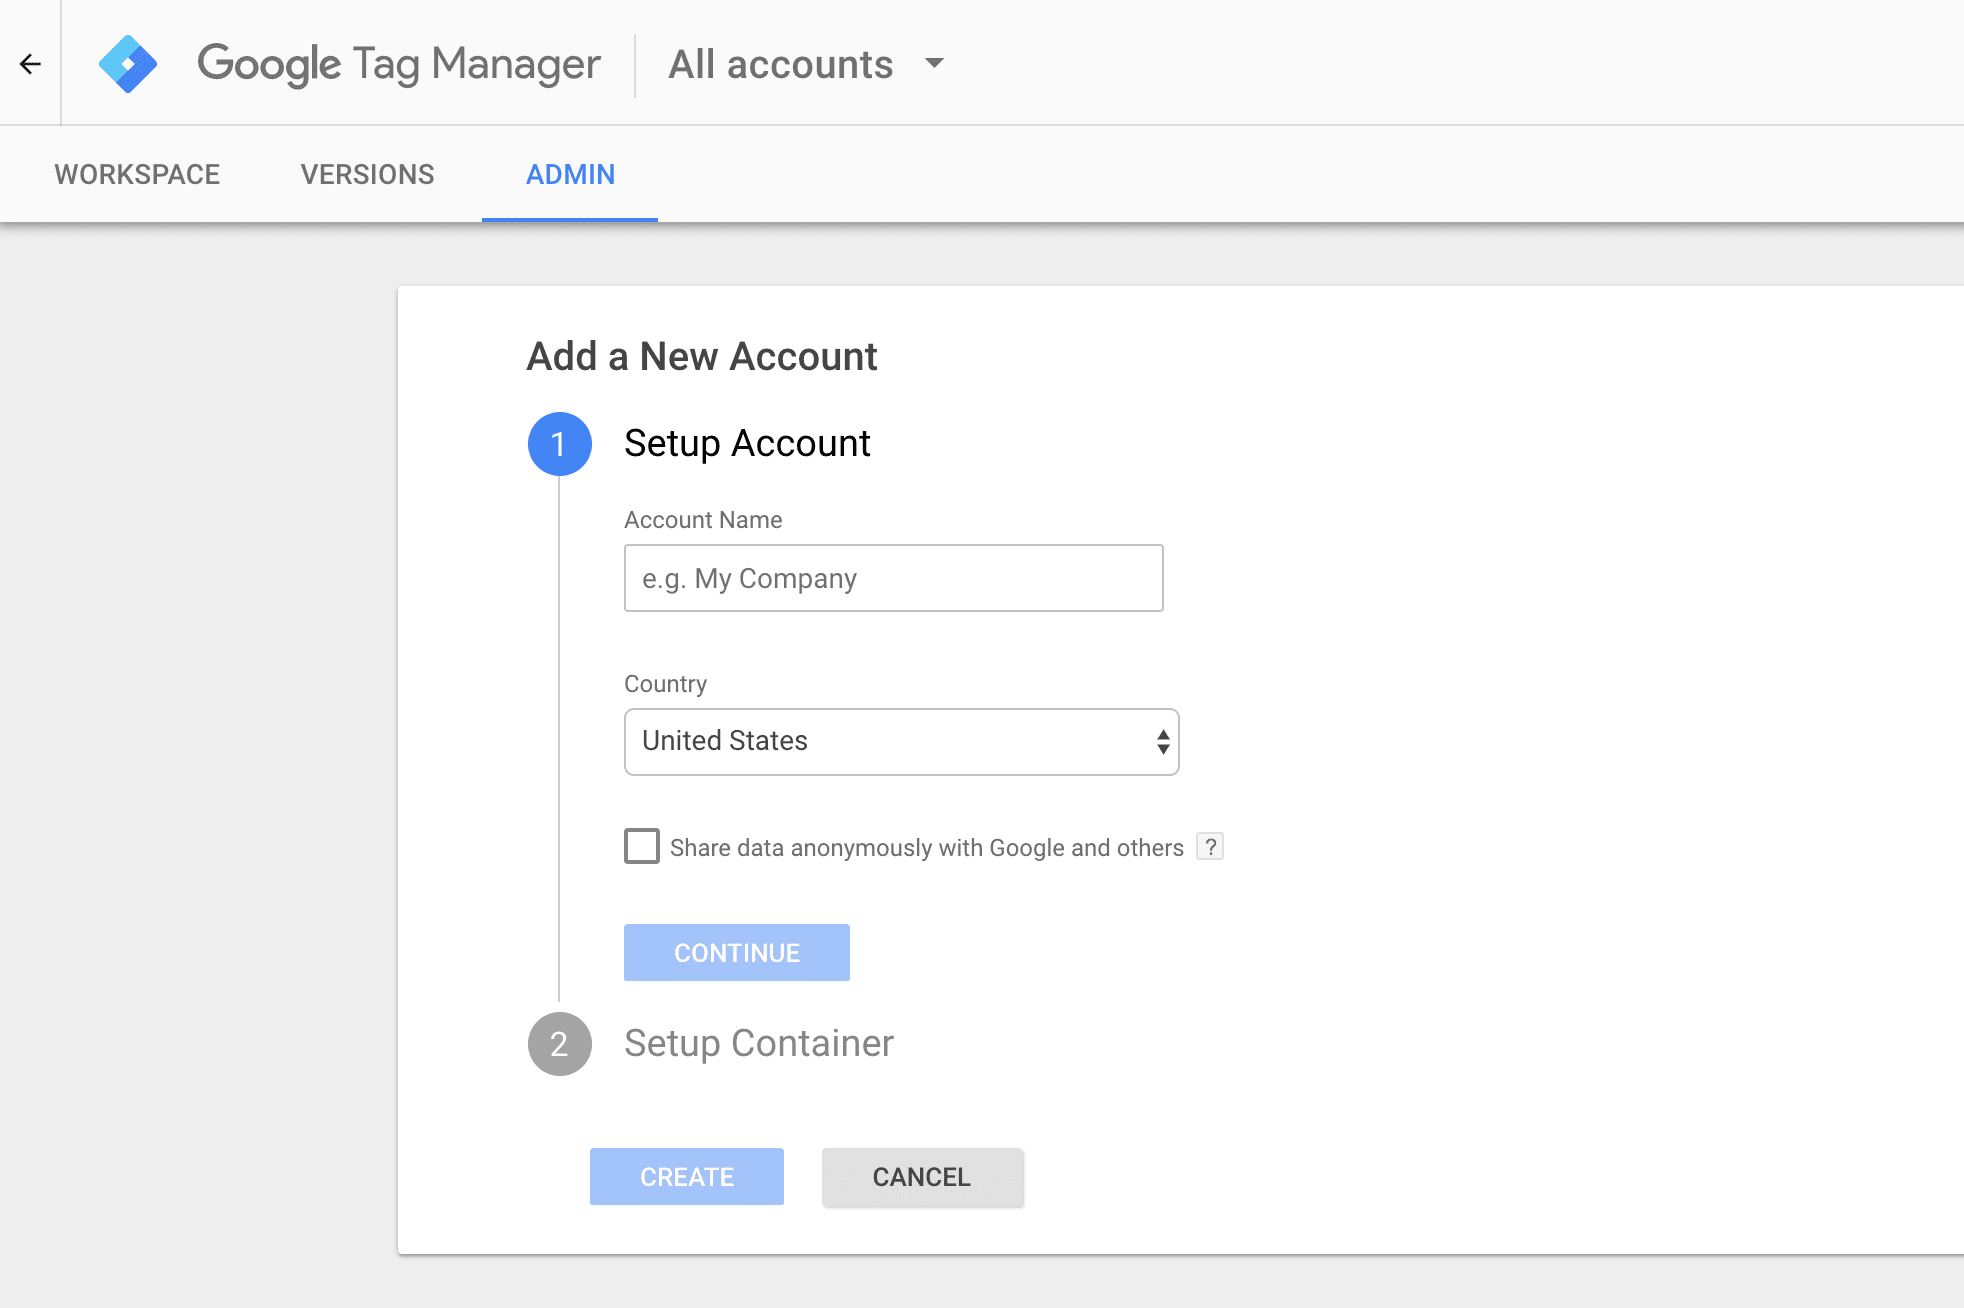Click the back arrow at top left

coord(30,63)
